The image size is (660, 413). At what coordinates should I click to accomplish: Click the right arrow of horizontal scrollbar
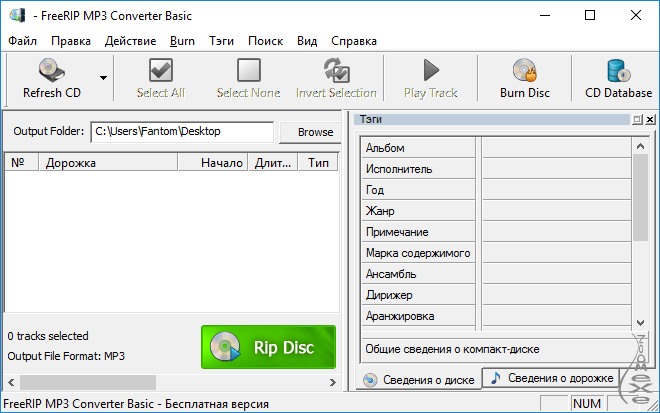coord(333,382)
